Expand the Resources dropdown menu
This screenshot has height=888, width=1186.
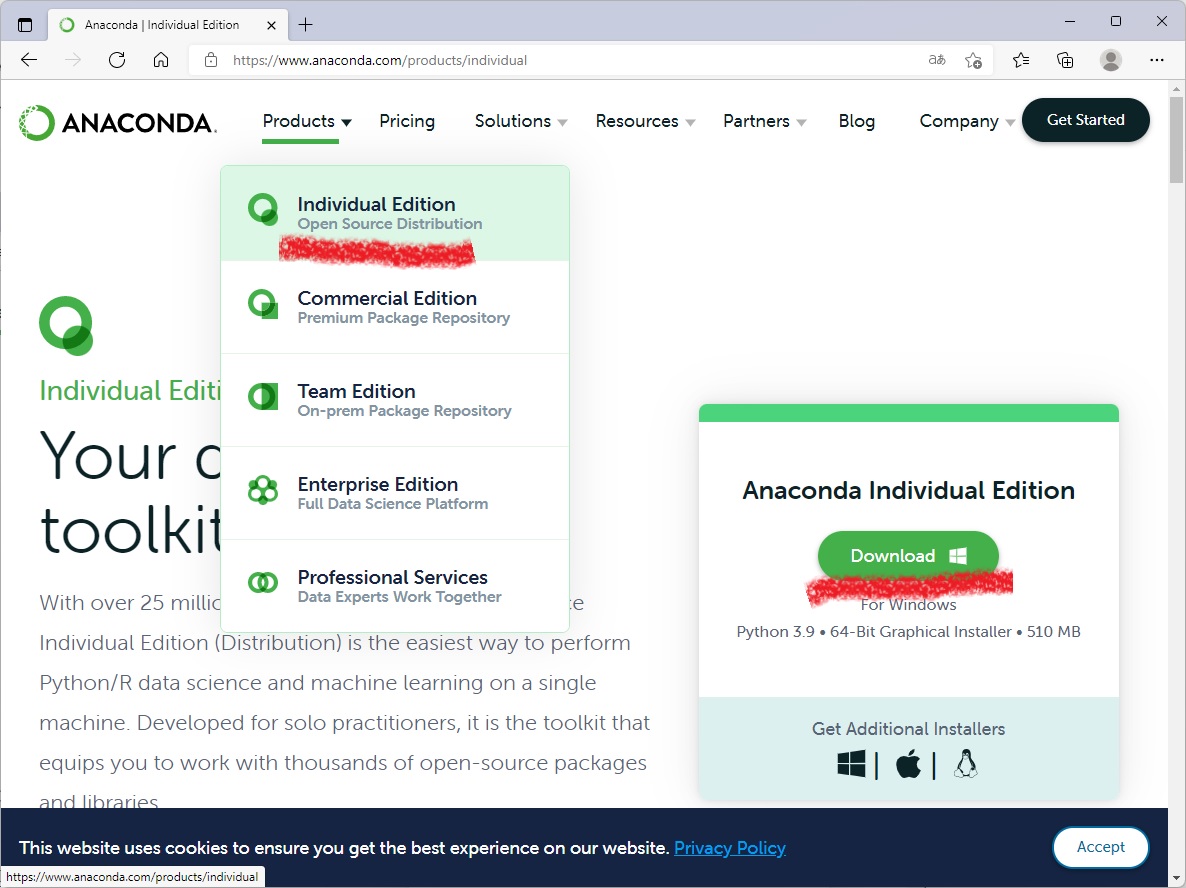[x=645, y=121]
